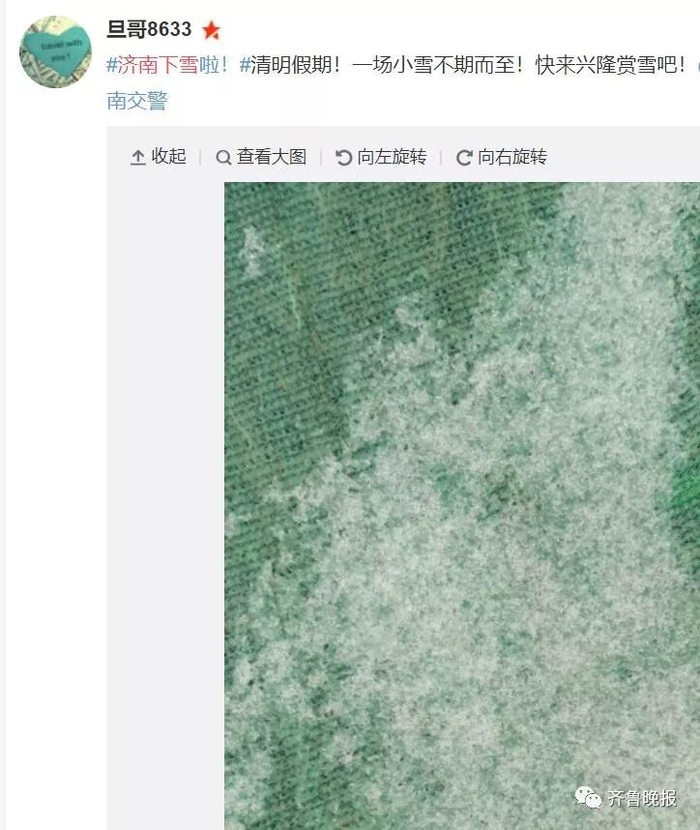The image size is (700, 830).
Task: Select the 向右旋转 label
Action: (x=512, y=157)
